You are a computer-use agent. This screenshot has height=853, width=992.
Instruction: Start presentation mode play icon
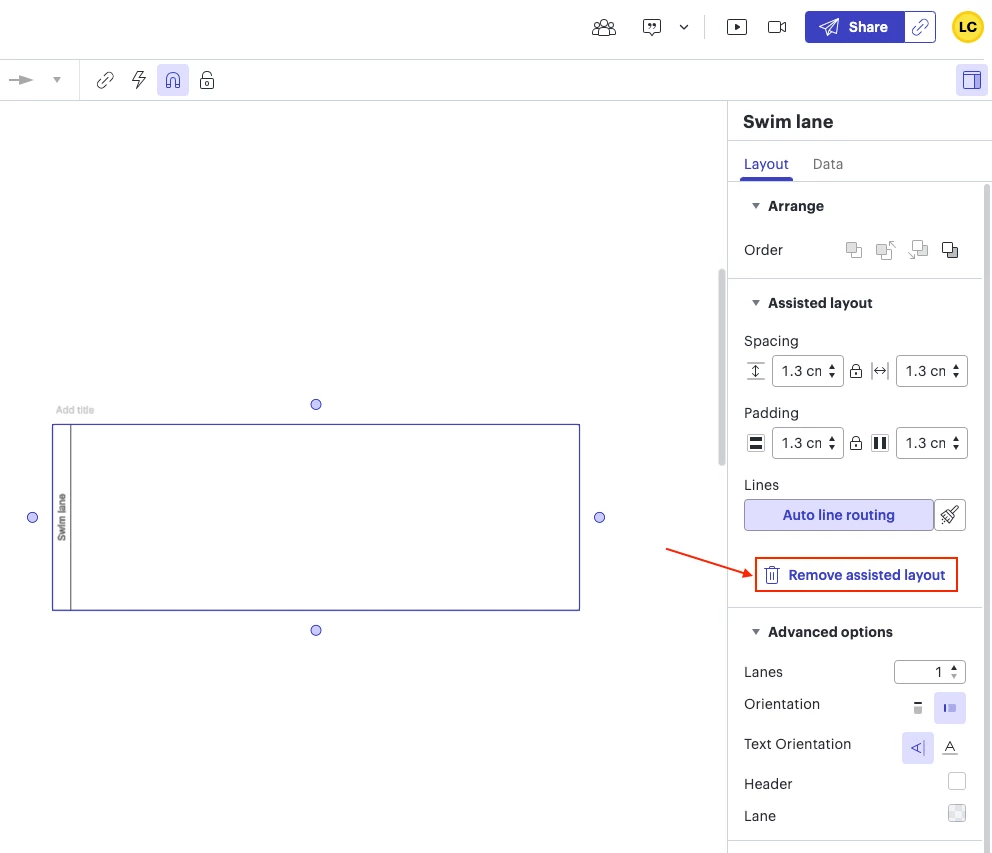click(737, 27)
